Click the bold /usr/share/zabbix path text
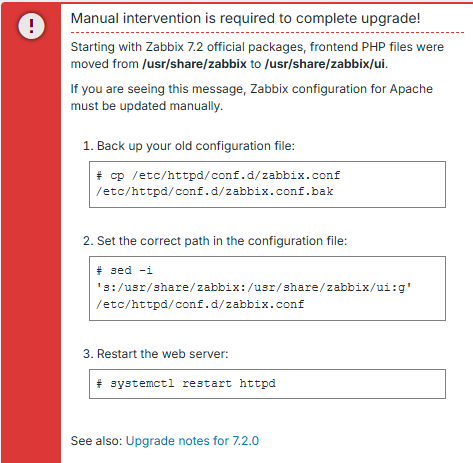 [194, 64]
